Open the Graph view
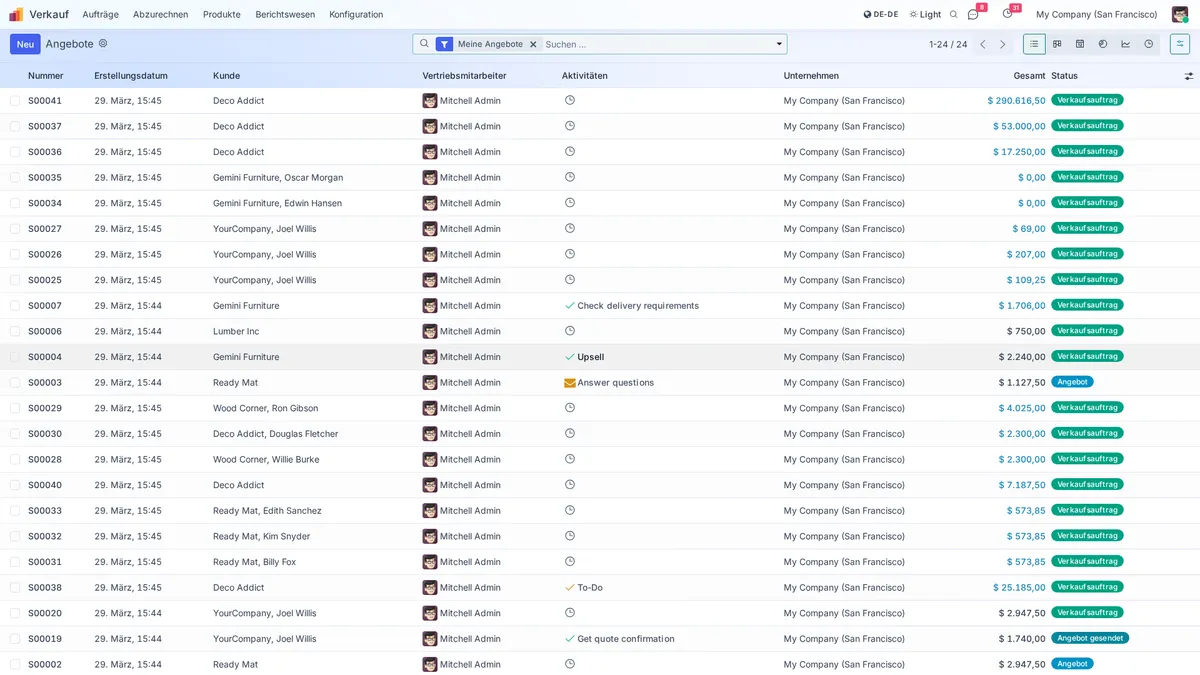The width and height of the screenshot is (1200, 675). pyautogui.click(x=1126, y=44)
